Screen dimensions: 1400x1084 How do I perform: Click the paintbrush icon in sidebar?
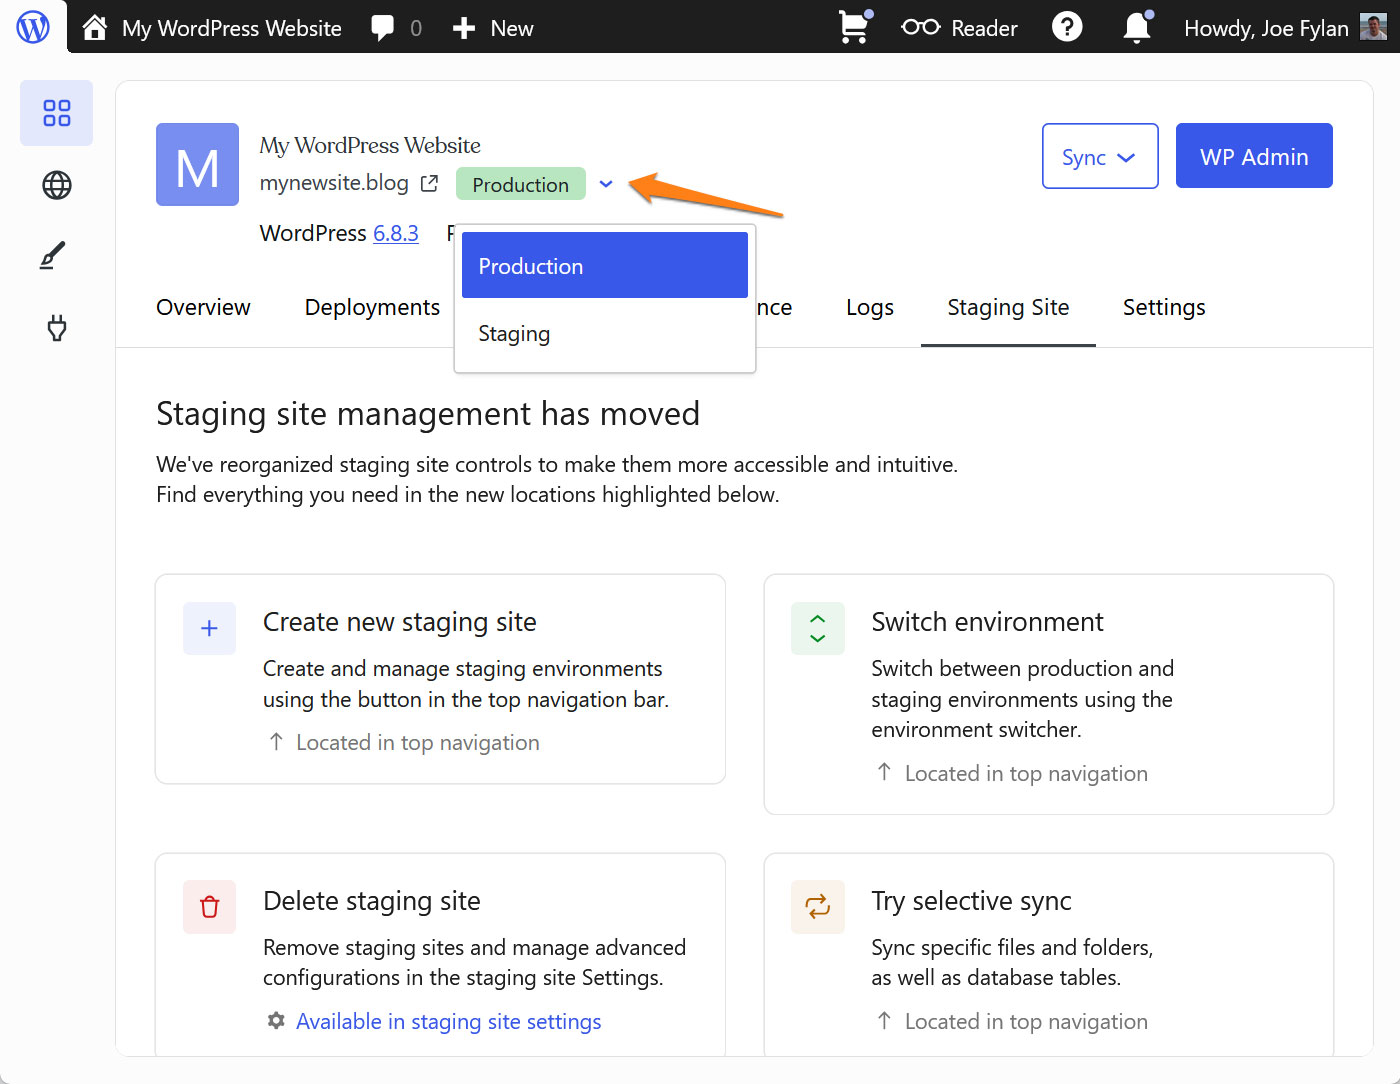tap(53, 256)
